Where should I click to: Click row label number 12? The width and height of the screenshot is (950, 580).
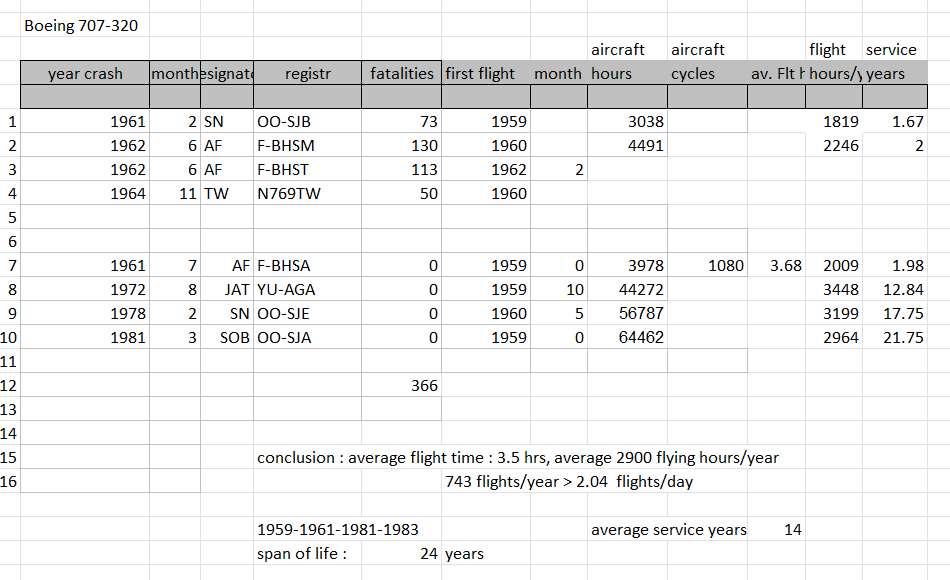coord(8,385)
